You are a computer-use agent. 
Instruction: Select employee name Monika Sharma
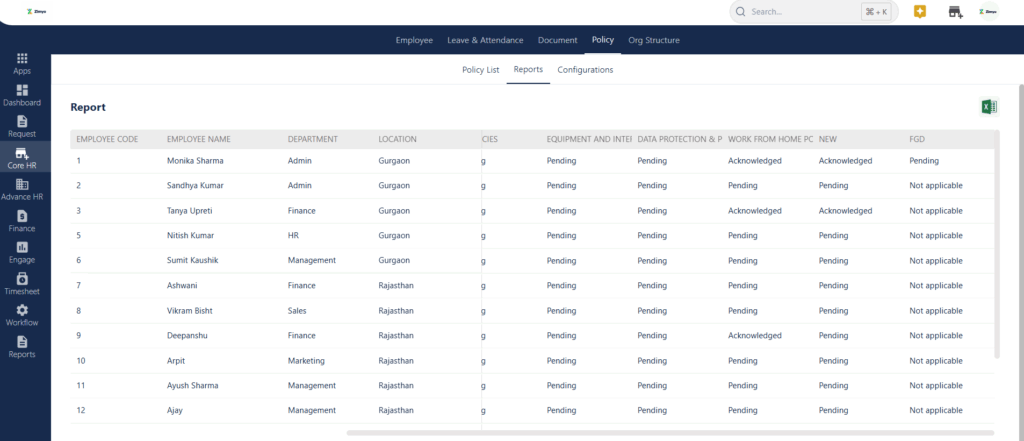click(x=195, y=161)
